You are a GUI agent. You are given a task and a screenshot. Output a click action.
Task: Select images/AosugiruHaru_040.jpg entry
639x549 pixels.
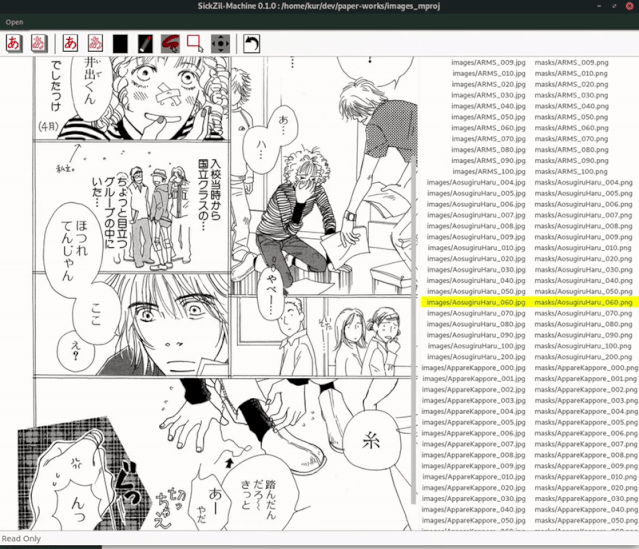[x=476, y=280]
